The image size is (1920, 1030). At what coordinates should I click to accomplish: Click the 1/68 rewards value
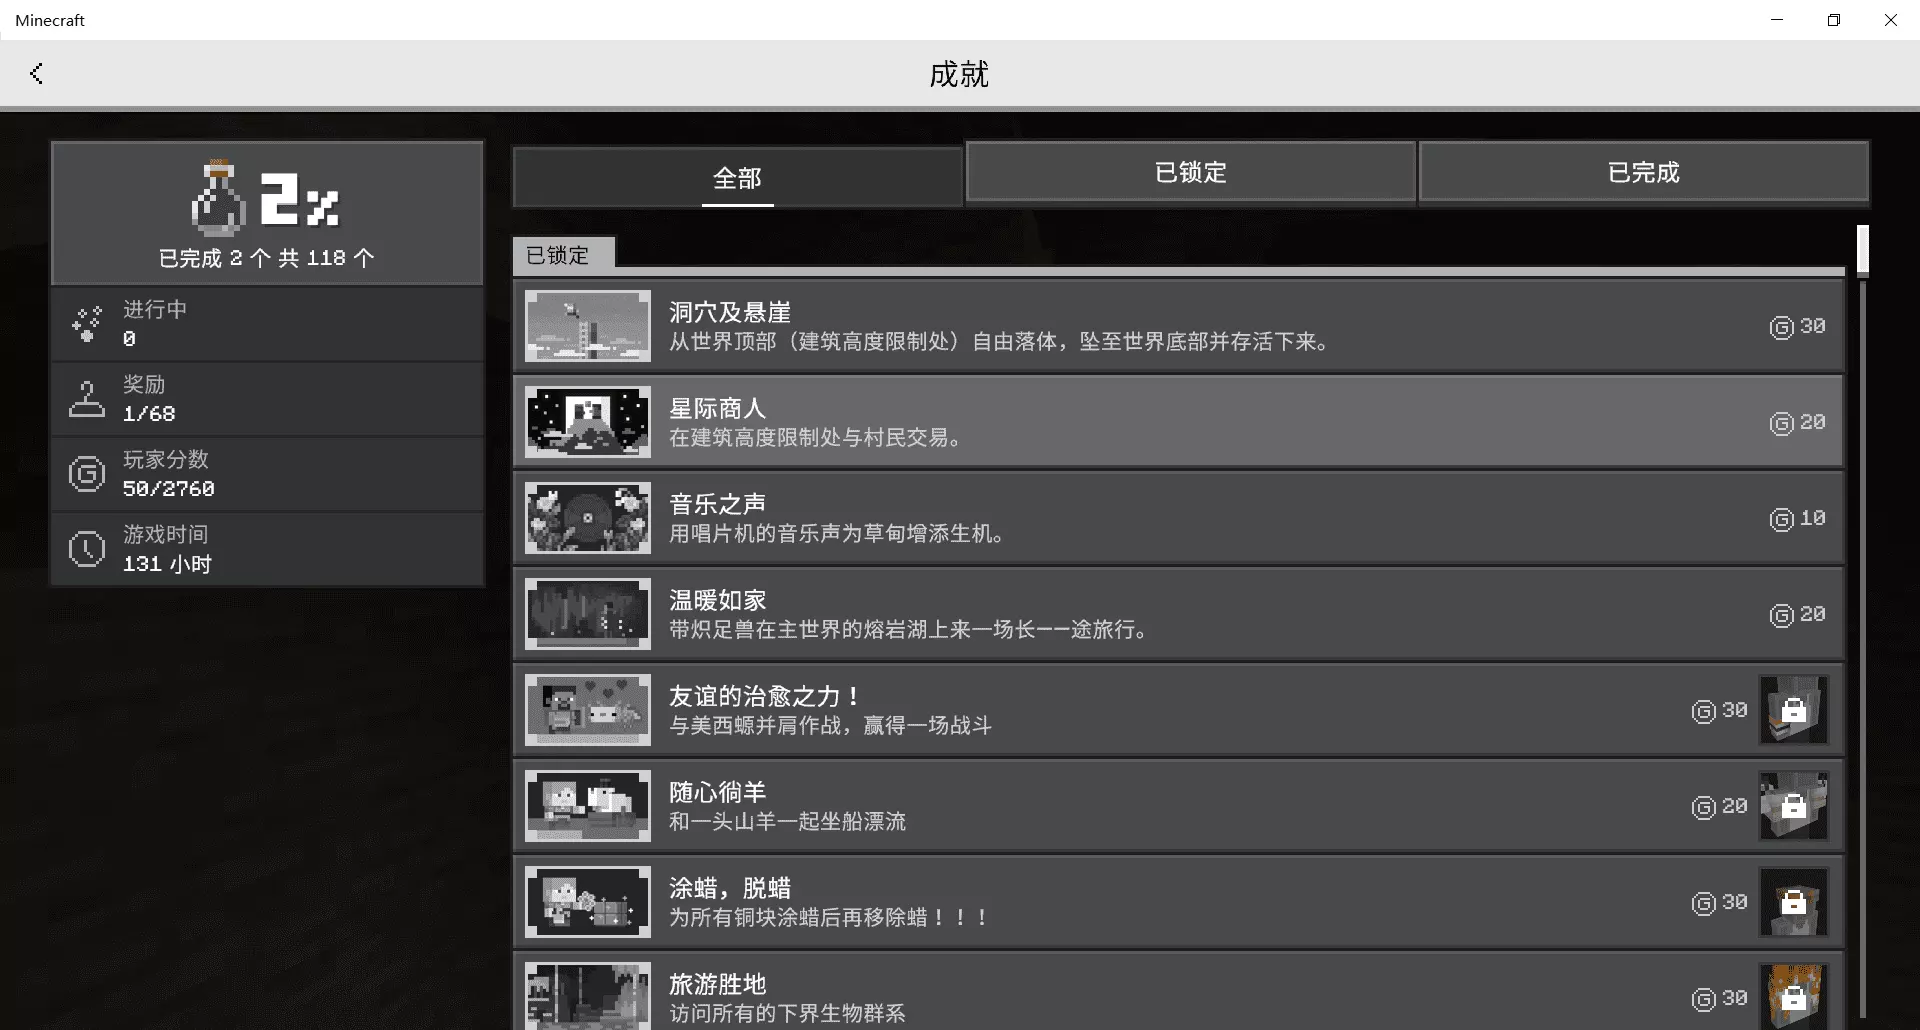[149, 413]
